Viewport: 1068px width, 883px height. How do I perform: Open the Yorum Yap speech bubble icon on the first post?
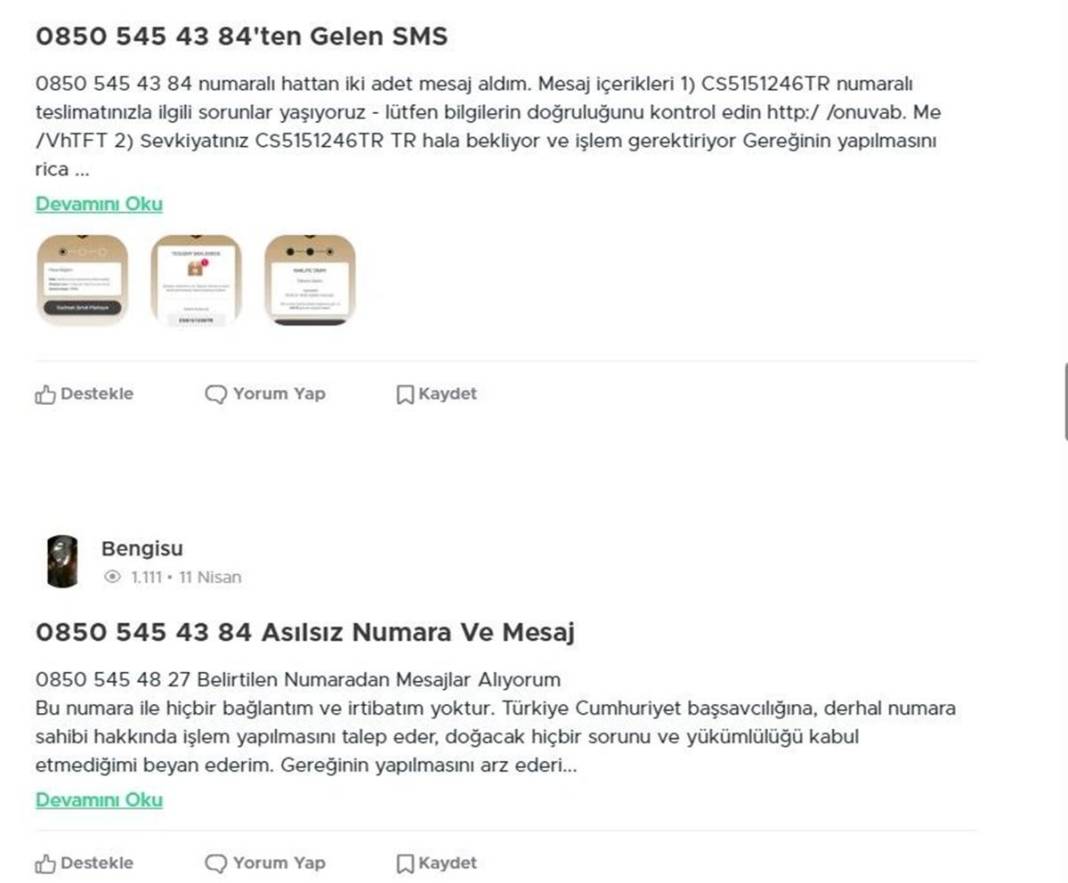[x=216, y=394]
